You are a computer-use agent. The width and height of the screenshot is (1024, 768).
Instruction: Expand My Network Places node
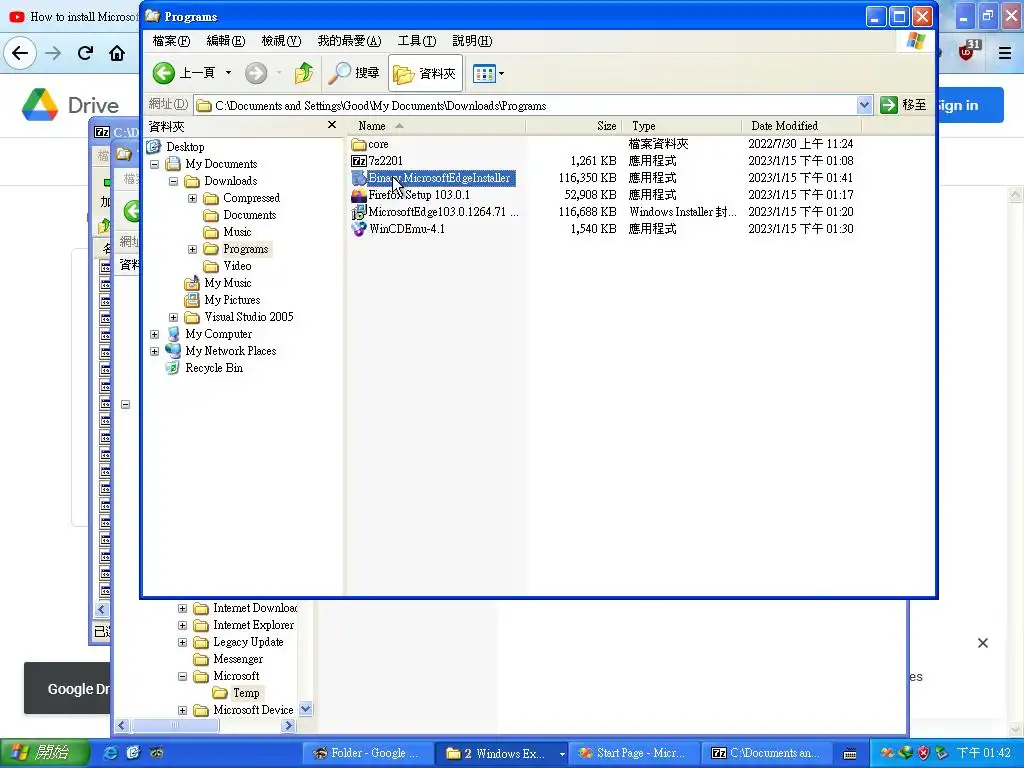155,351
